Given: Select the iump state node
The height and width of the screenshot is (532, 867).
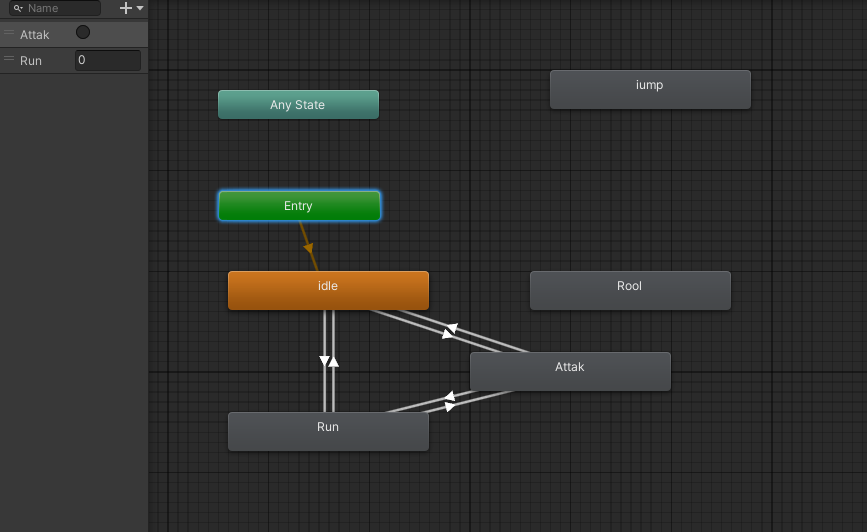Looking at the screenshot, I should click(x=650, y=89).
